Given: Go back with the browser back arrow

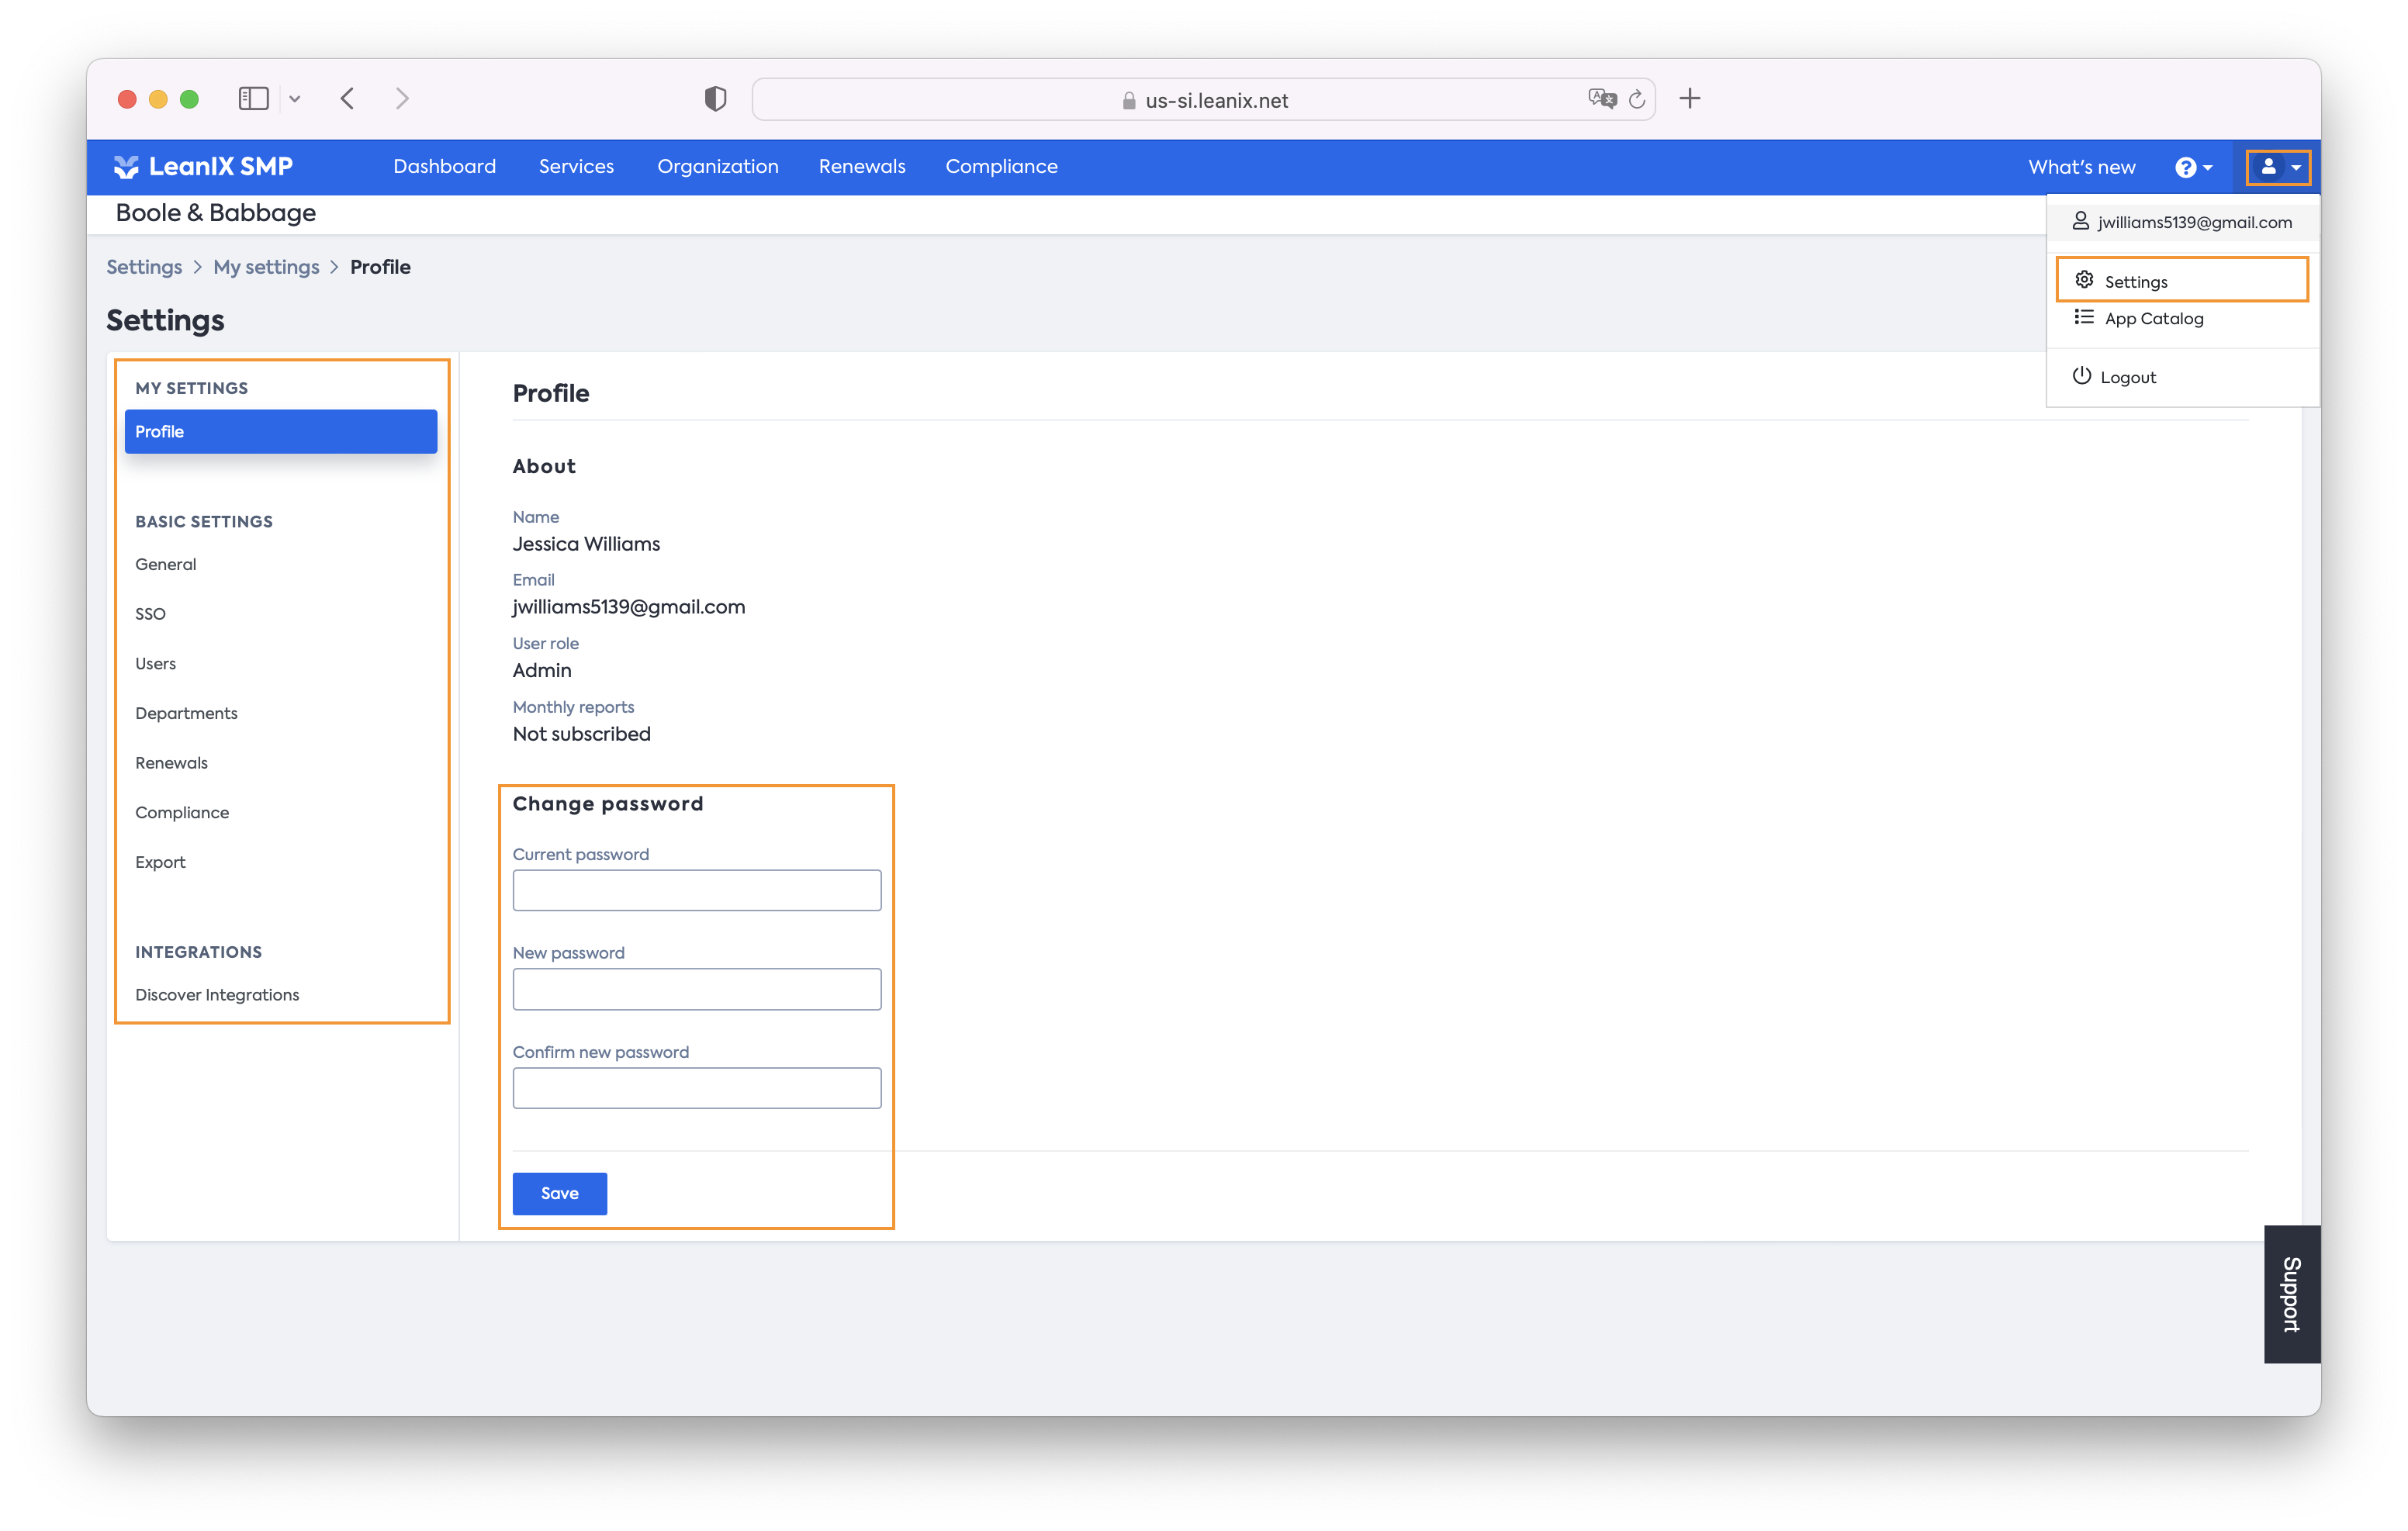Looking at the screenshot, I should click(x=347, y=99).
